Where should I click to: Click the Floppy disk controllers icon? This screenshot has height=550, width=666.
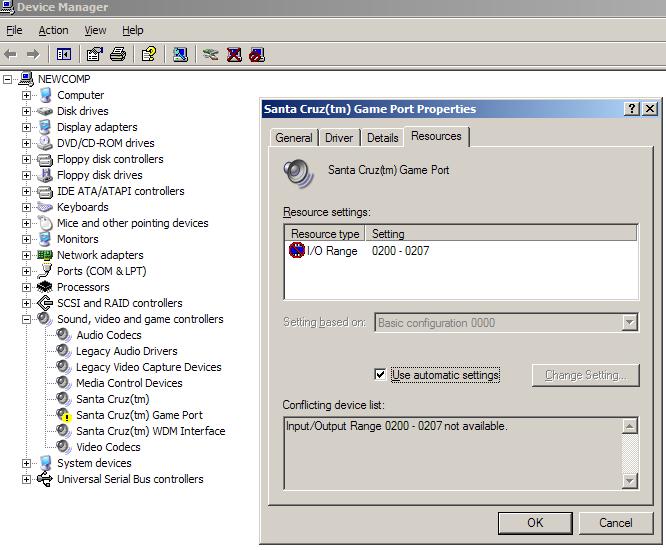pos(45,159)
